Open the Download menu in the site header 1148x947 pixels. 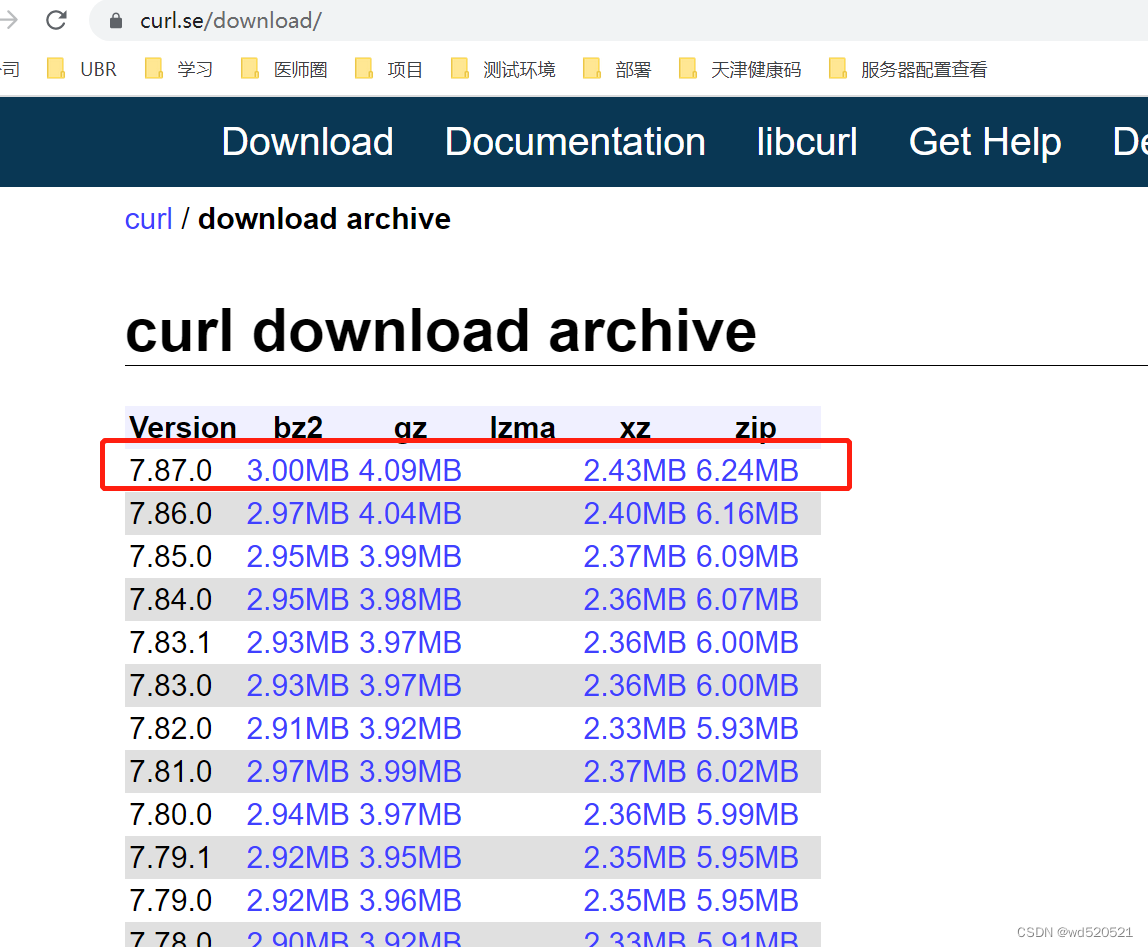coord(308,141)
